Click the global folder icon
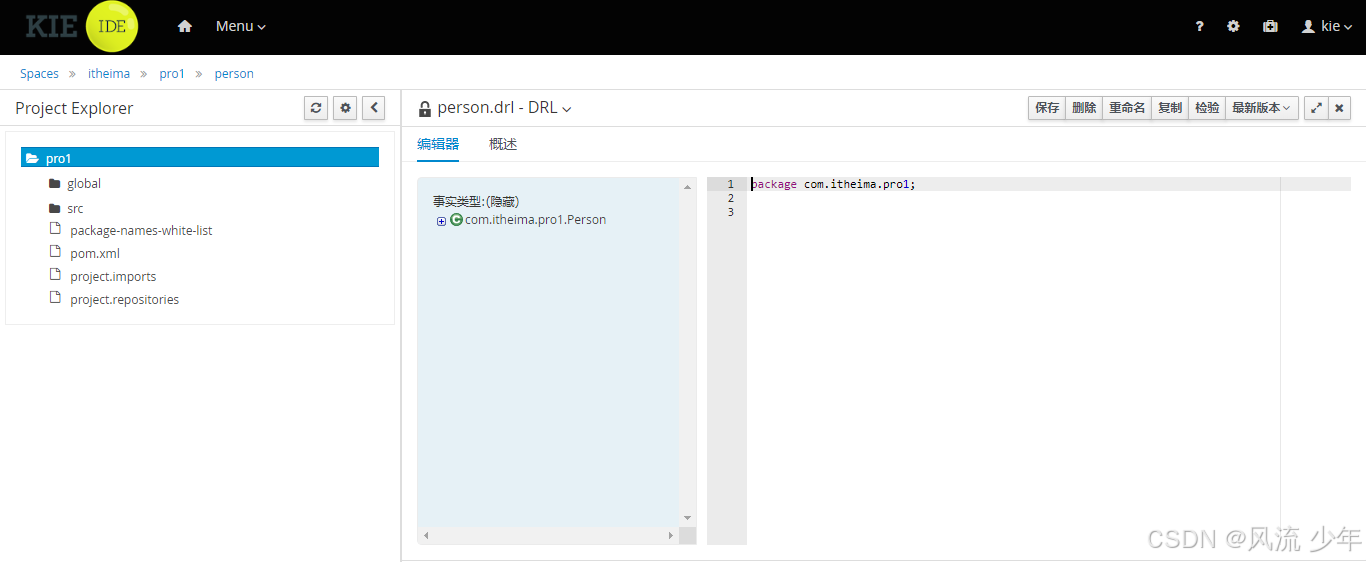Screen dimensions: 1366x562 tap(54, 184)
